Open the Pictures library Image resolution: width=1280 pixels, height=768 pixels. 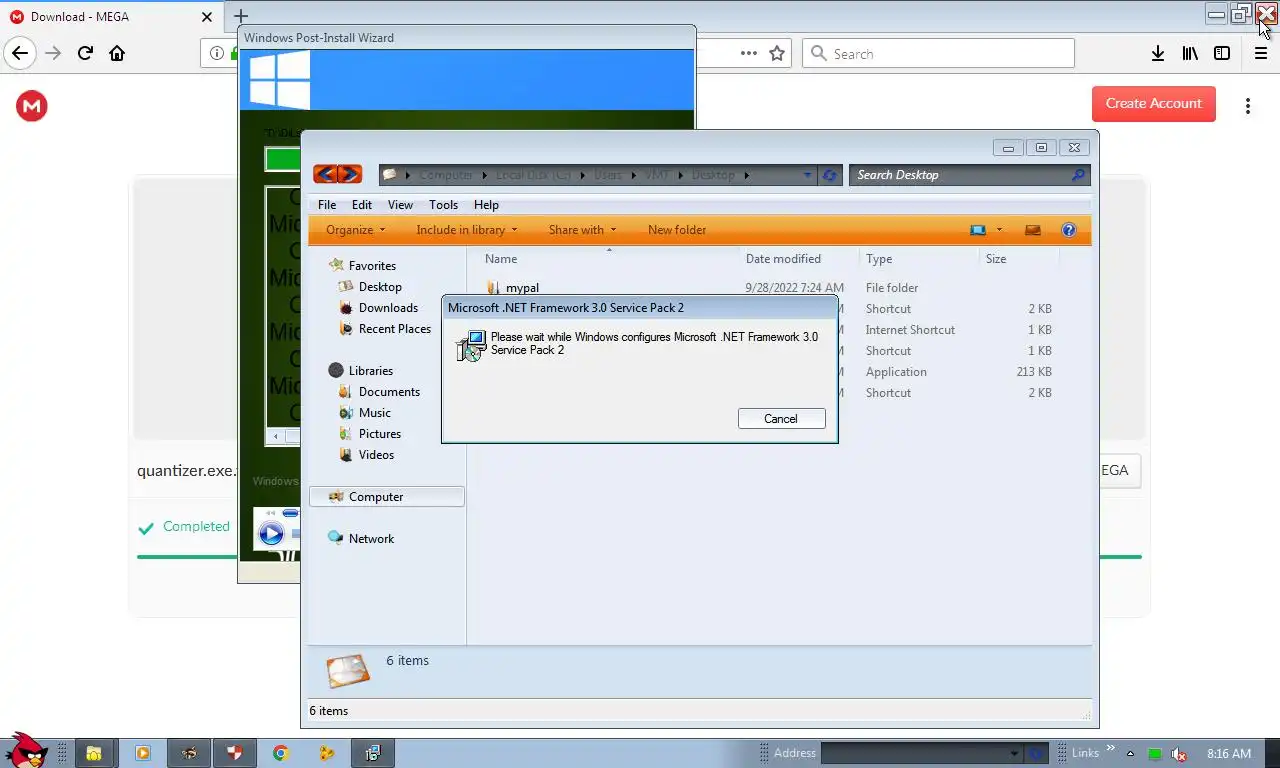click(380, 434)
